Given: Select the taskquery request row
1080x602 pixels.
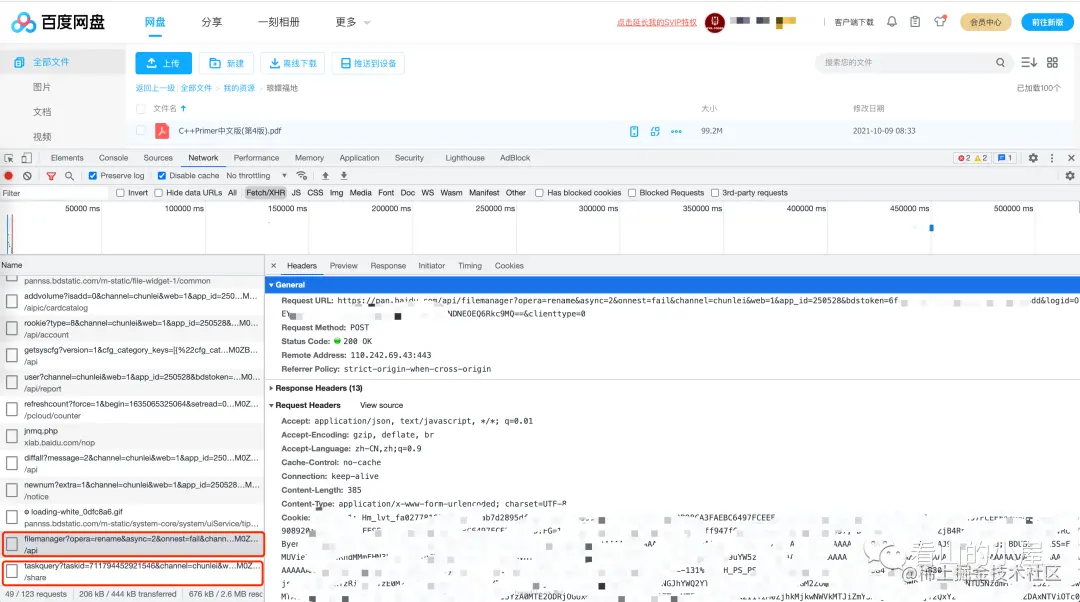Looking at the screenshot, I should coord(133,572).
